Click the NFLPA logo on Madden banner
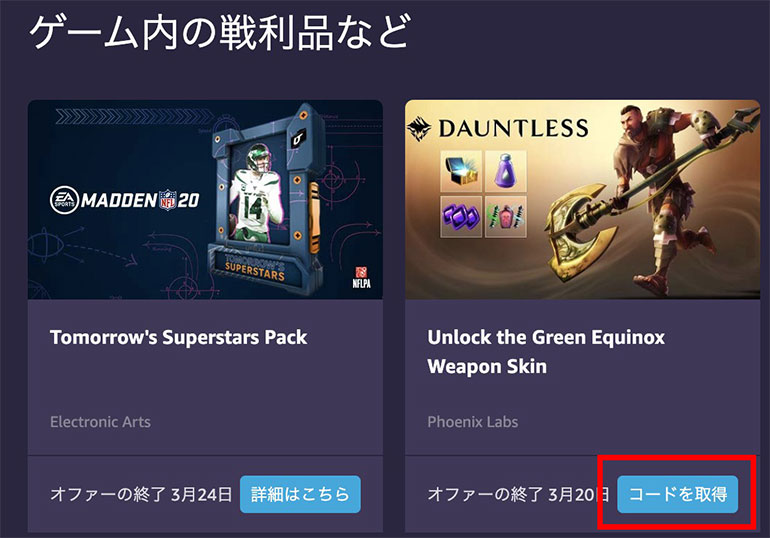770x538 pixels. [x=361, y=277]
